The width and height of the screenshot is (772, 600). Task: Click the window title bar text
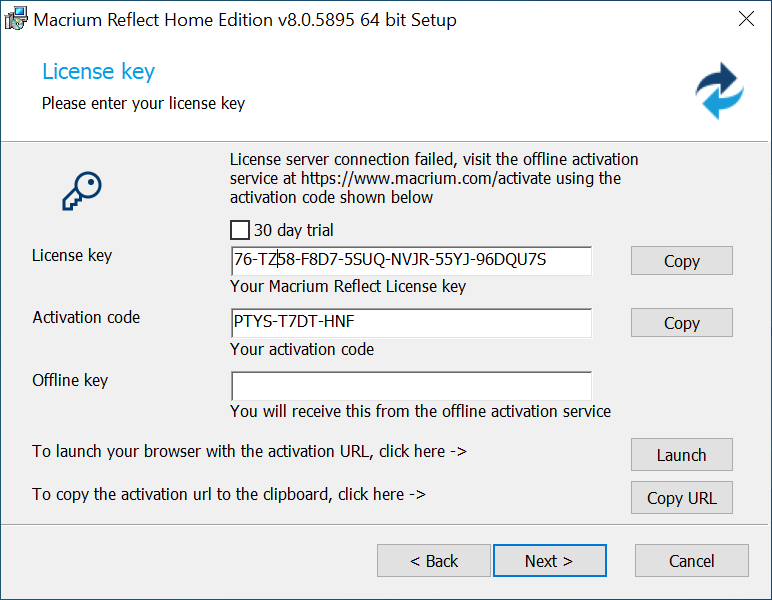click(245, 20)
